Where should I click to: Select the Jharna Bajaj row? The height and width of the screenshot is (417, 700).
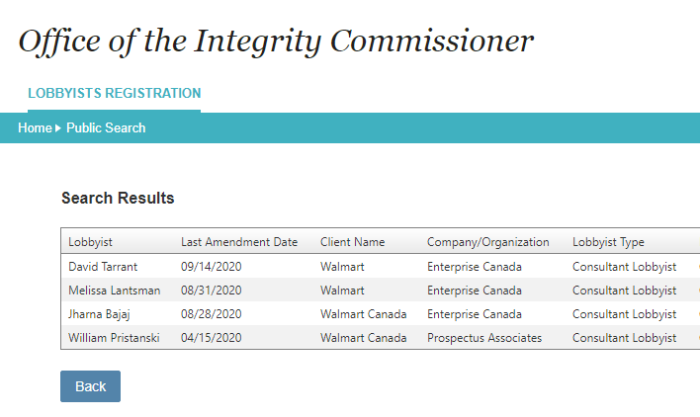point(380,314)
